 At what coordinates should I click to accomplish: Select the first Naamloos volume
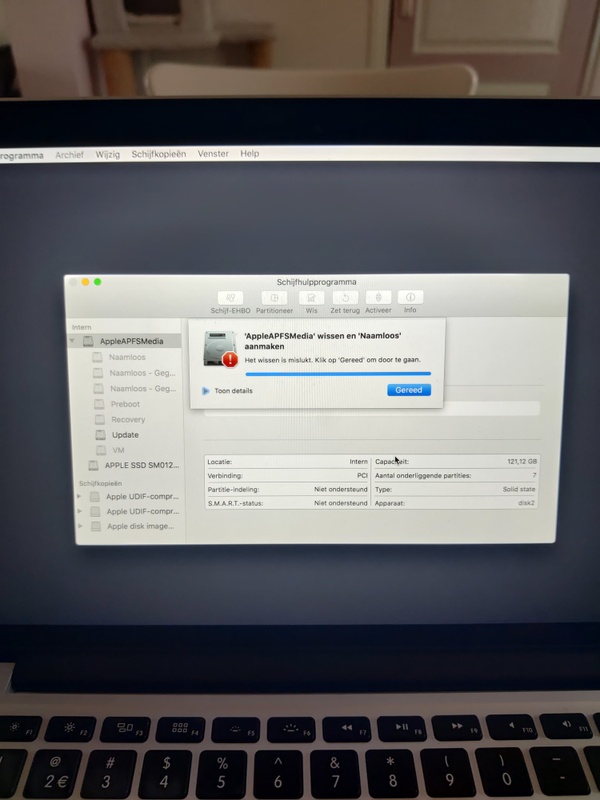pos(127,357)
